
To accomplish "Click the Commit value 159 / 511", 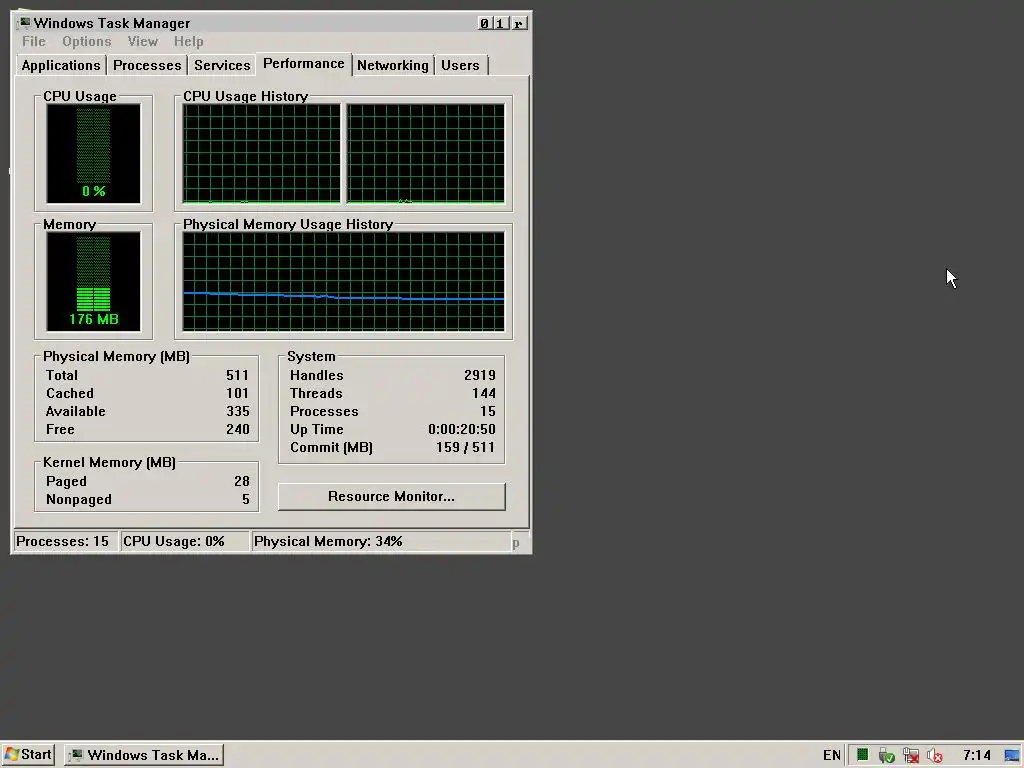I will (x=465, y=447).
